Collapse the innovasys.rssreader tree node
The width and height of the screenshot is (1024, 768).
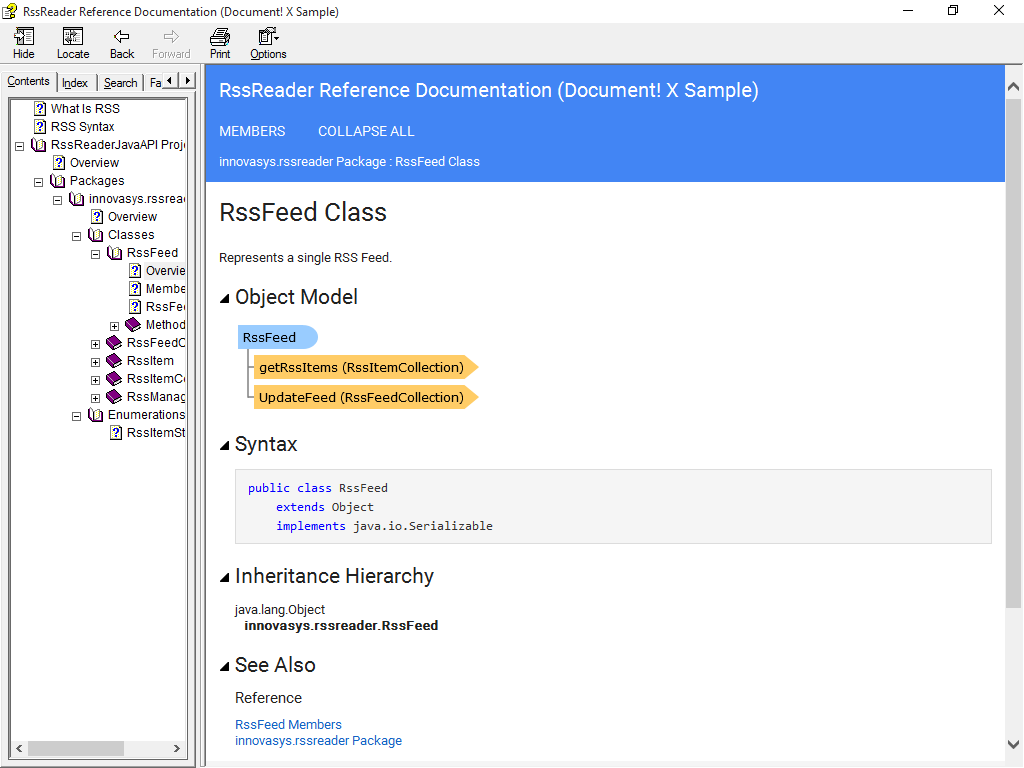57,200
